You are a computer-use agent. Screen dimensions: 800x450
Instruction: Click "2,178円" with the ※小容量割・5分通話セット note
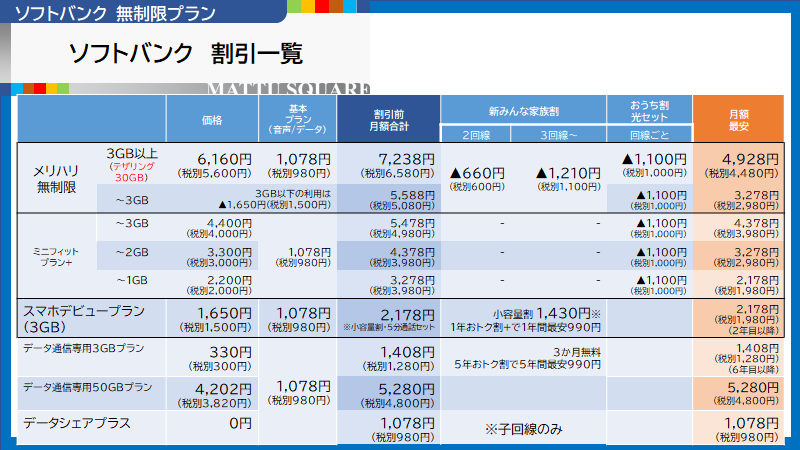click(407, 315)
